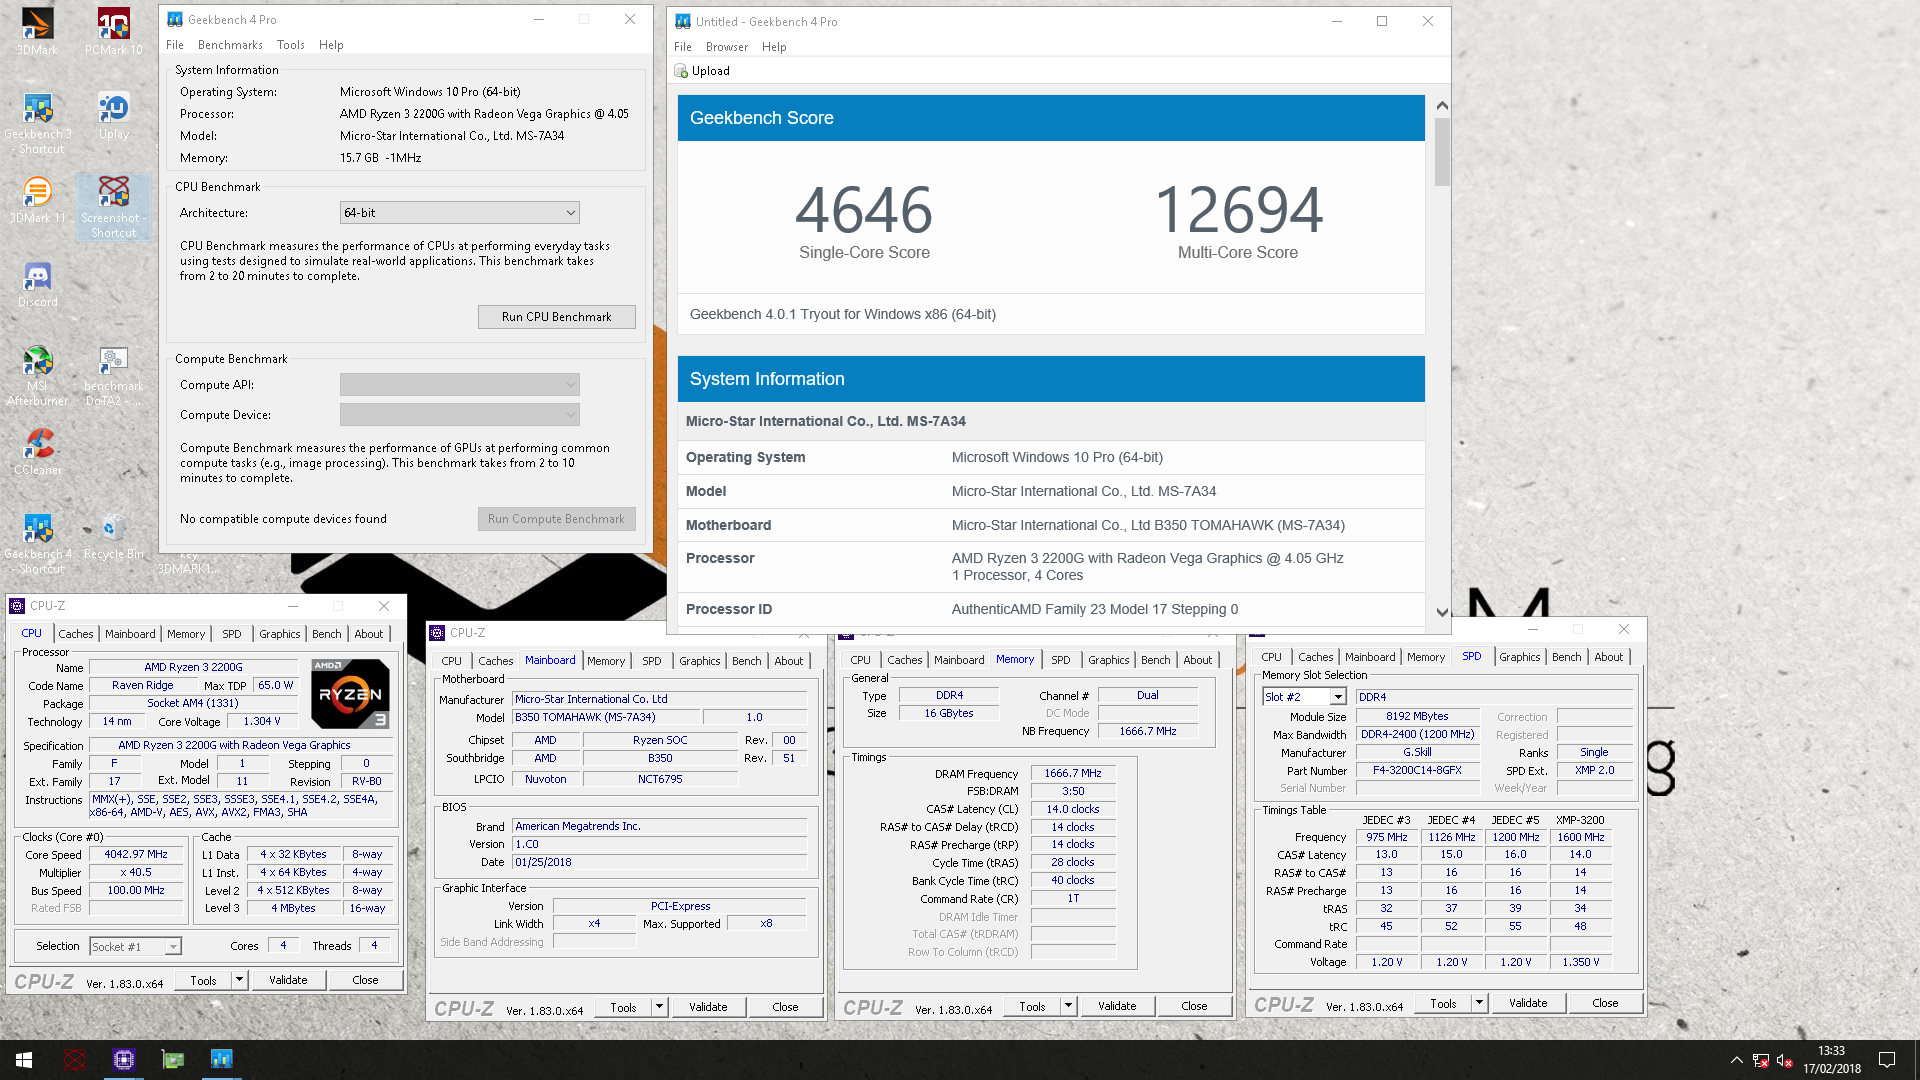Viewport: 1920px width, 1080px height.
Task: Click Run Compute Benchmark button
Action: 556,519
